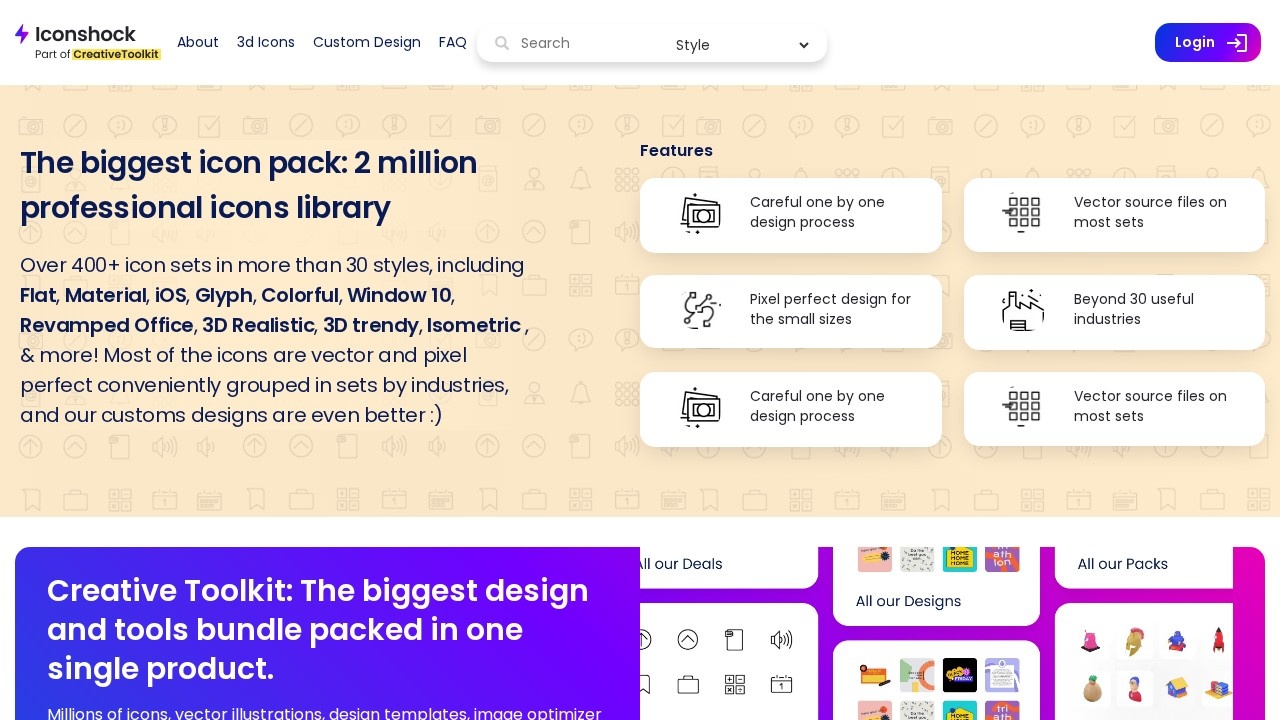The height and width of the screenshot is (720, 1280).
Task: Click the 3D blue house icon
Action: 1177,688
